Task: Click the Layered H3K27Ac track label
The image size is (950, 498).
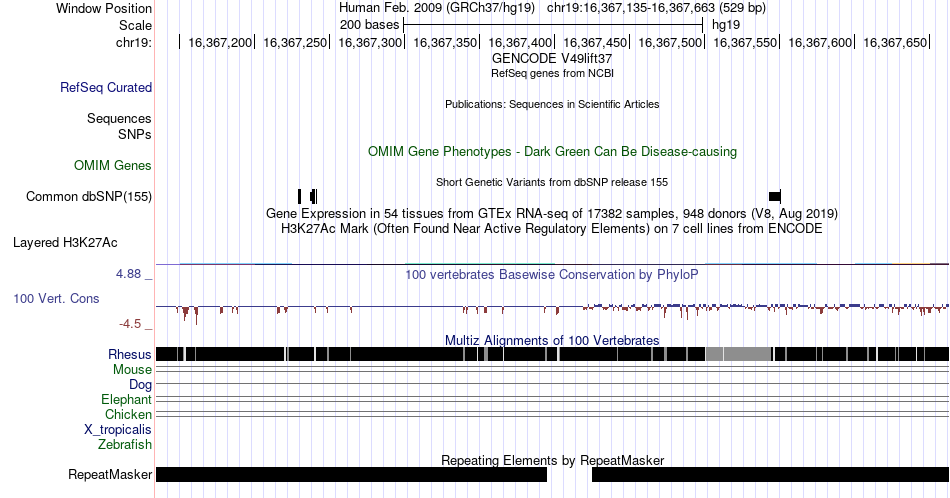Action: (x=65, y=242)
